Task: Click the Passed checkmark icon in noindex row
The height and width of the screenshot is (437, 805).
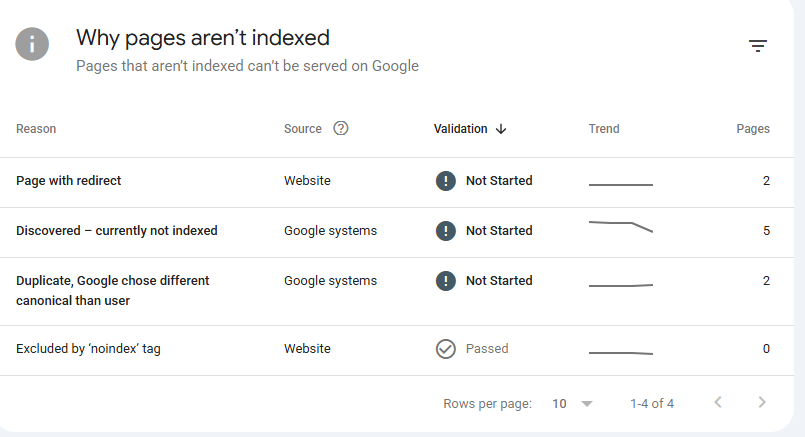Action: [x=446, y=349]
